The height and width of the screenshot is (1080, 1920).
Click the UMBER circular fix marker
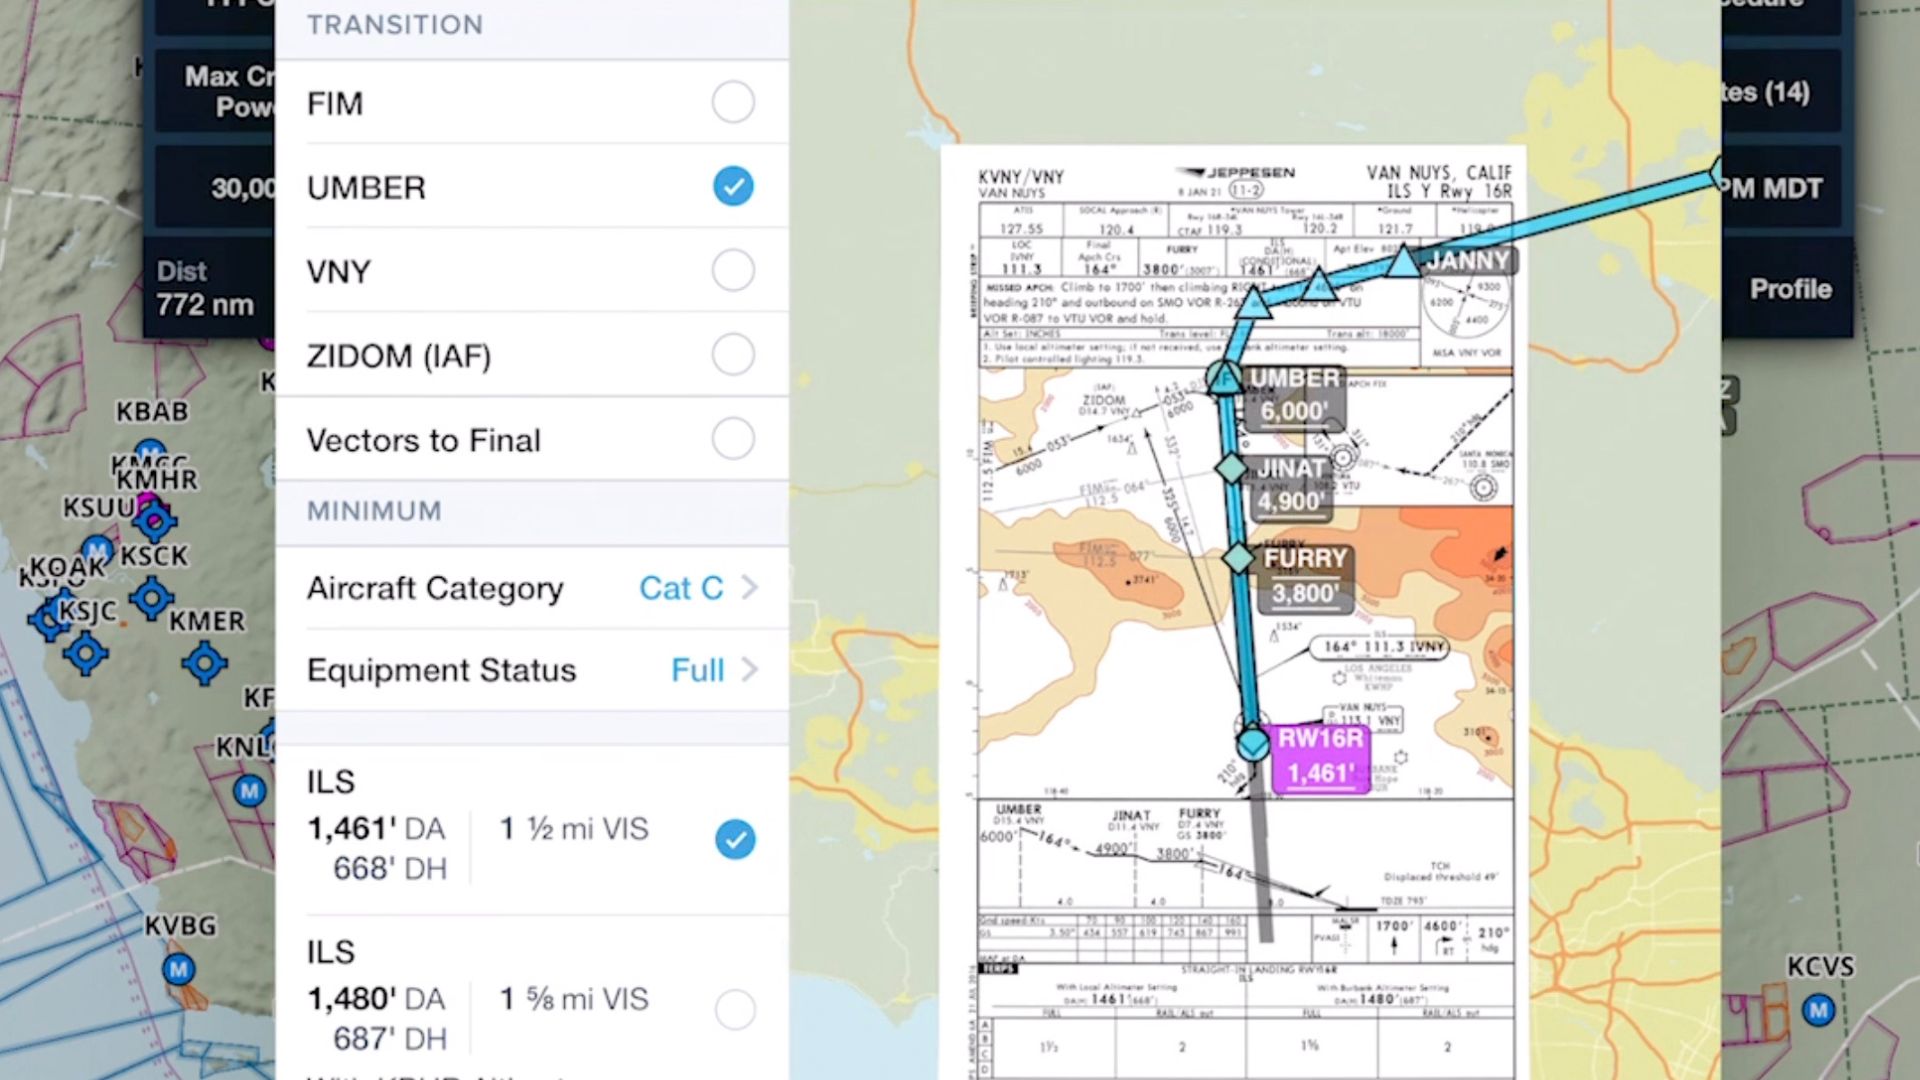point(1223,378)
